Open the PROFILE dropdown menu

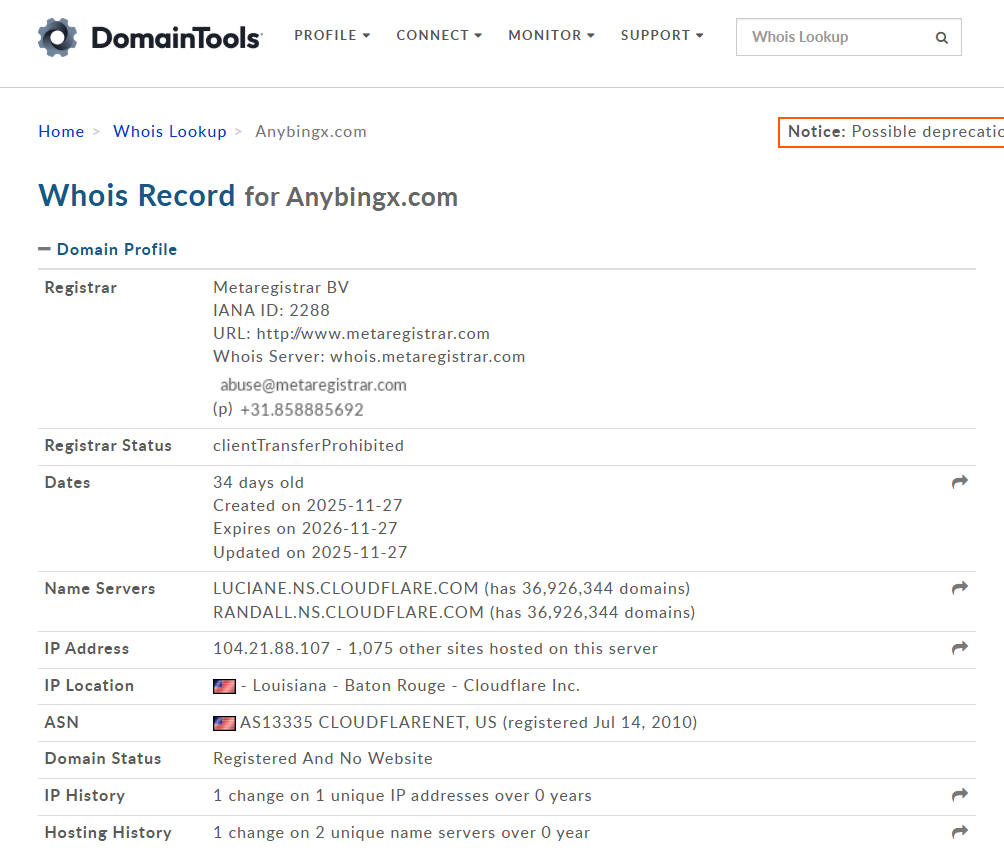(x=332, y=36)
